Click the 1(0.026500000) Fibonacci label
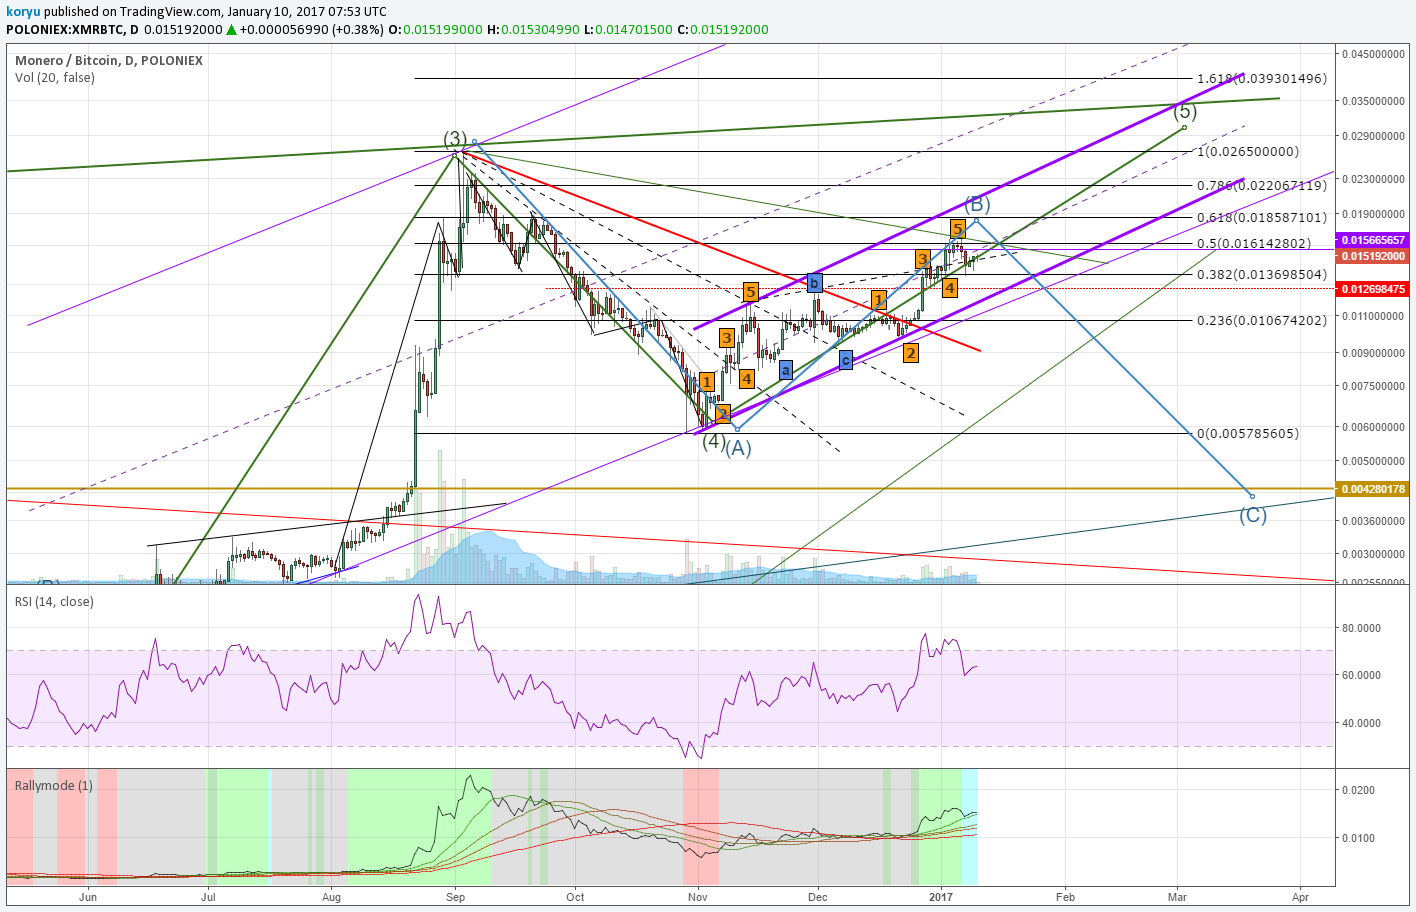This screenshot has height=912, width=1416. pos(1248,152)
